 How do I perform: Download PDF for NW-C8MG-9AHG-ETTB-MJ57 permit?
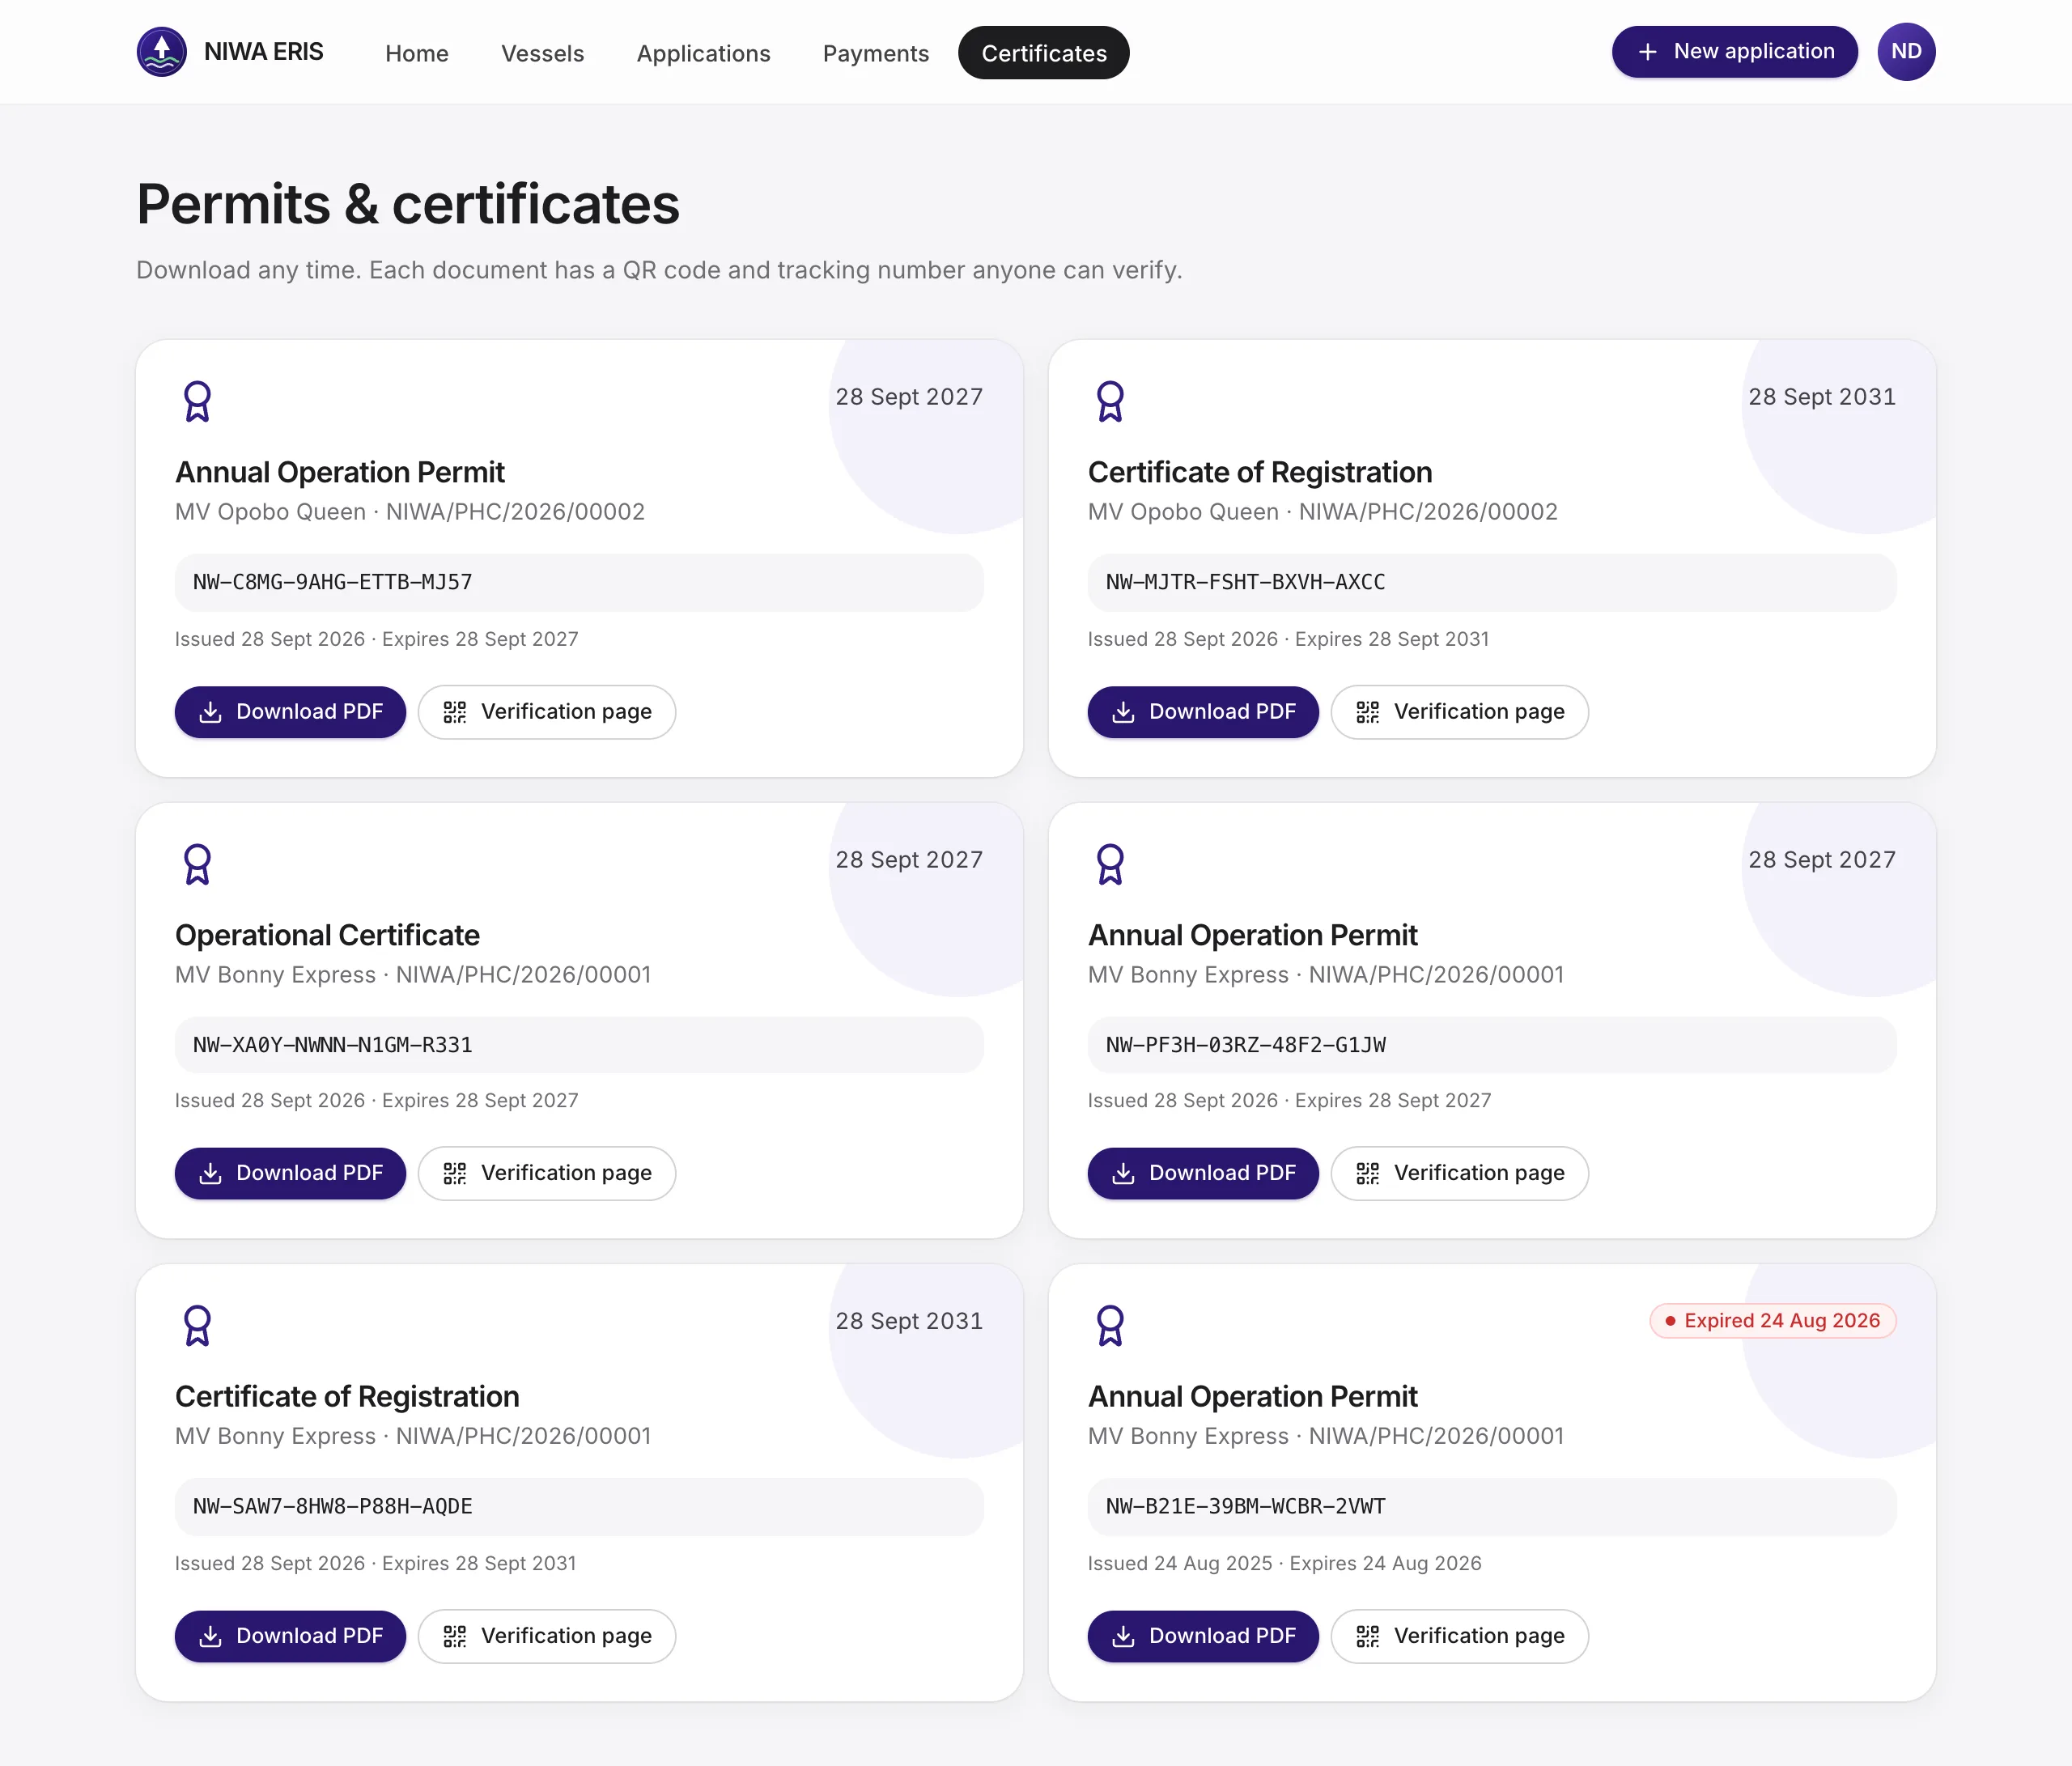point(290,712)
